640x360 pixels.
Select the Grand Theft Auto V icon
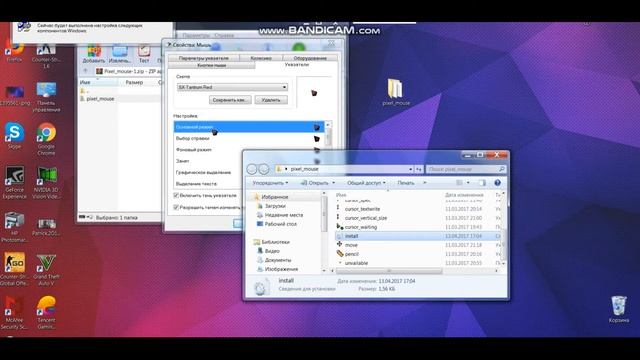tap(46, 269)
